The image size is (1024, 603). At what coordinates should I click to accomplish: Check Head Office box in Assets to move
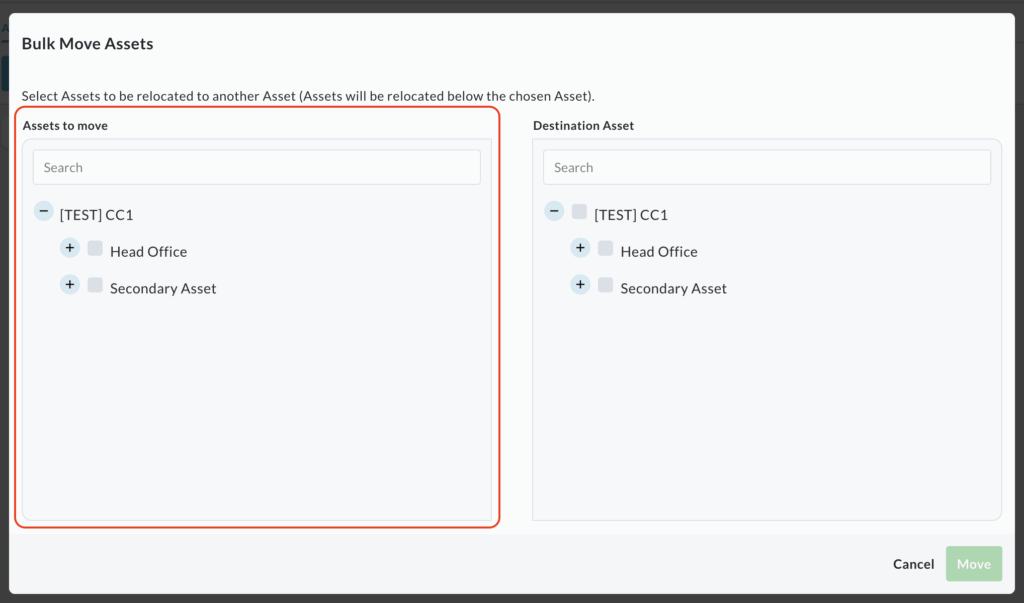95,248
